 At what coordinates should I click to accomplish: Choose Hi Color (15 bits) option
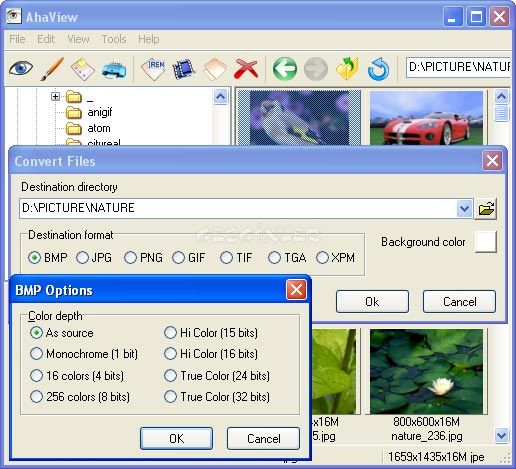coord(211,333)
